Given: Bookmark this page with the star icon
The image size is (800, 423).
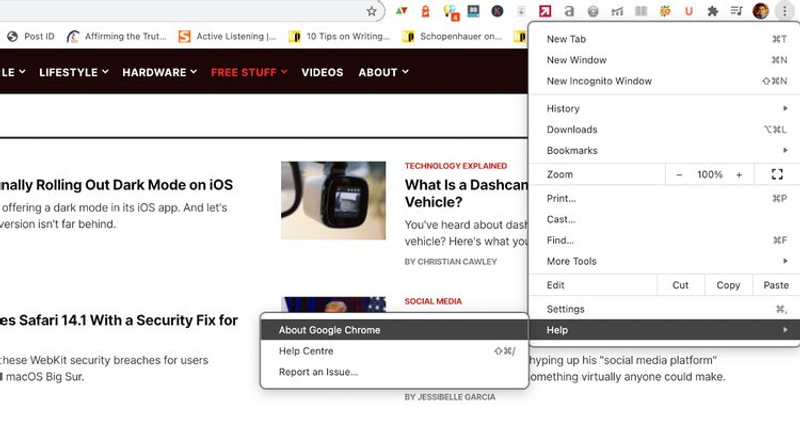Looking at the screenshot, I should (x=372, y=11).
